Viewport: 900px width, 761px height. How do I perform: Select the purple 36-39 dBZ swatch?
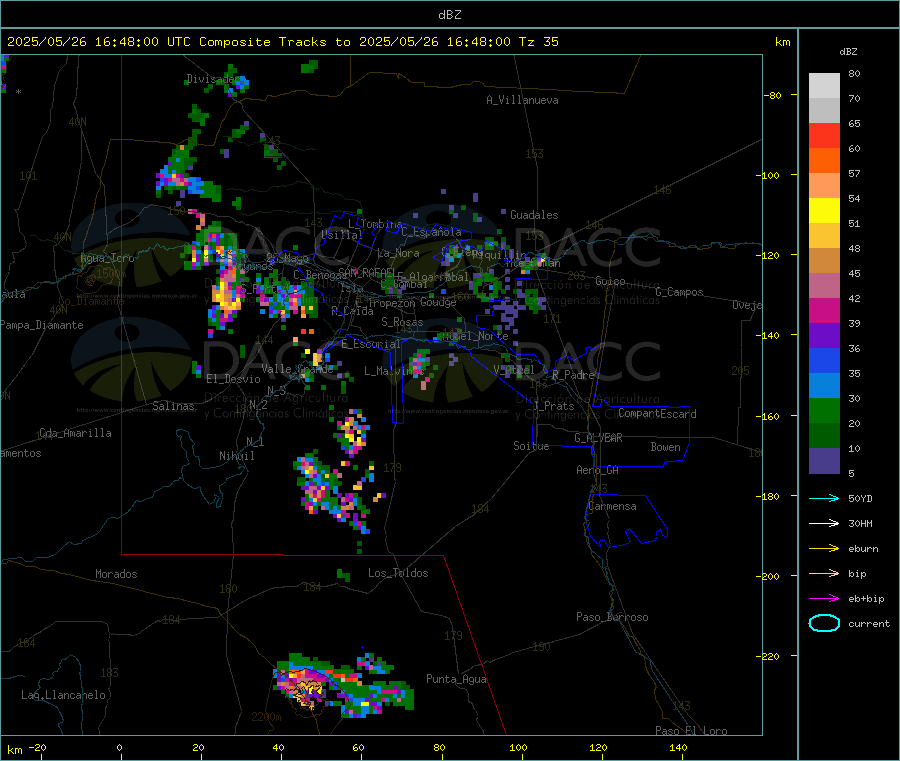[x=824, y=336]
